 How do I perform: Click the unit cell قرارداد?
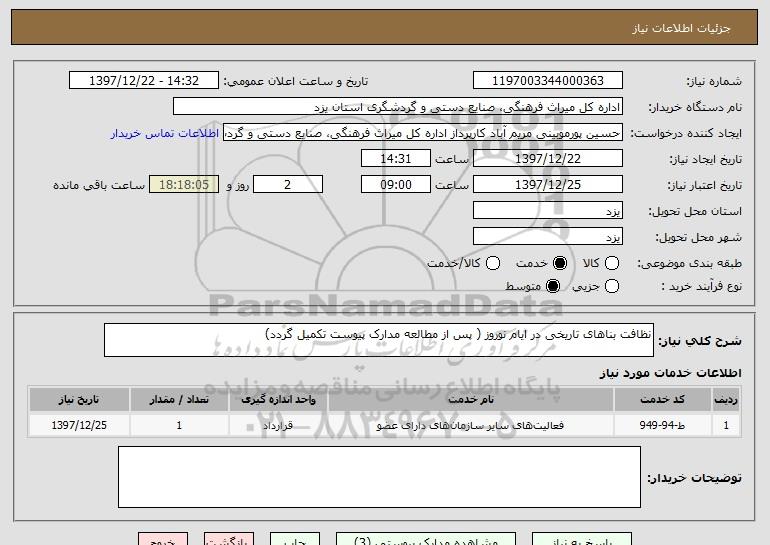click(x=278, y=425)
